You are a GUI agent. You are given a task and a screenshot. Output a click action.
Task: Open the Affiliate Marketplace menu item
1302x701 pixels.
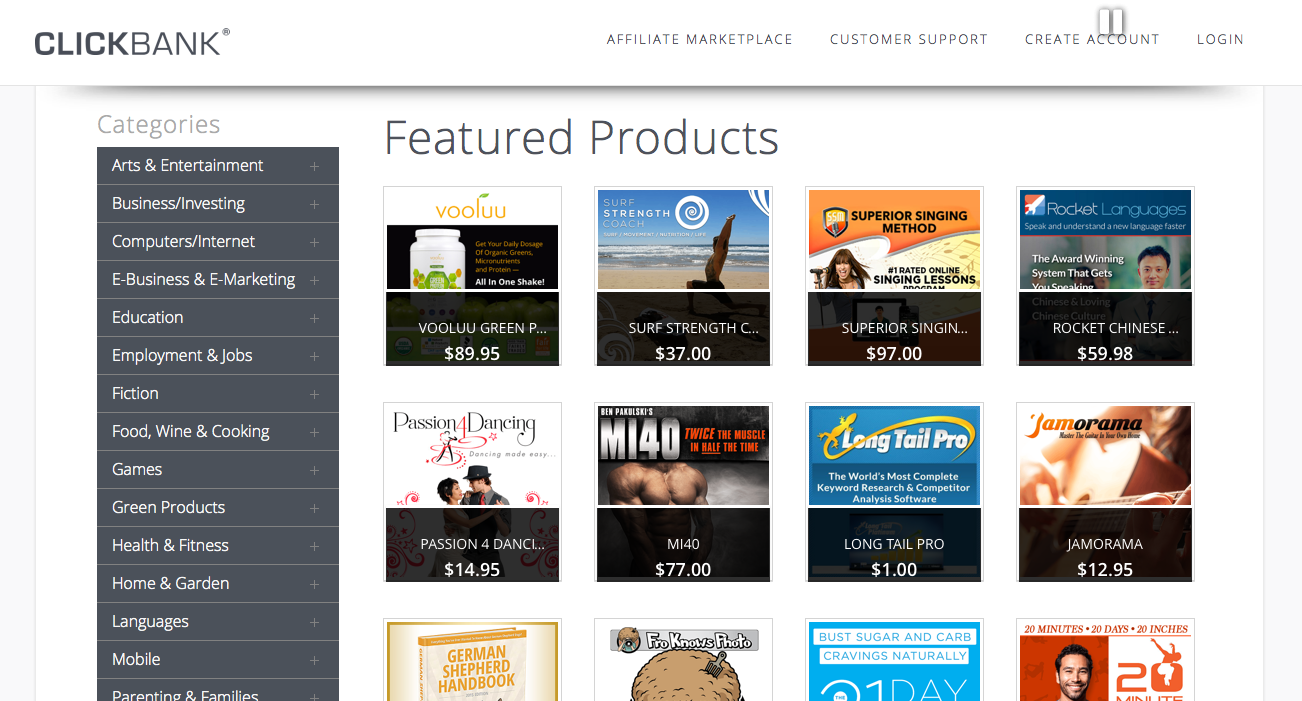700,40
